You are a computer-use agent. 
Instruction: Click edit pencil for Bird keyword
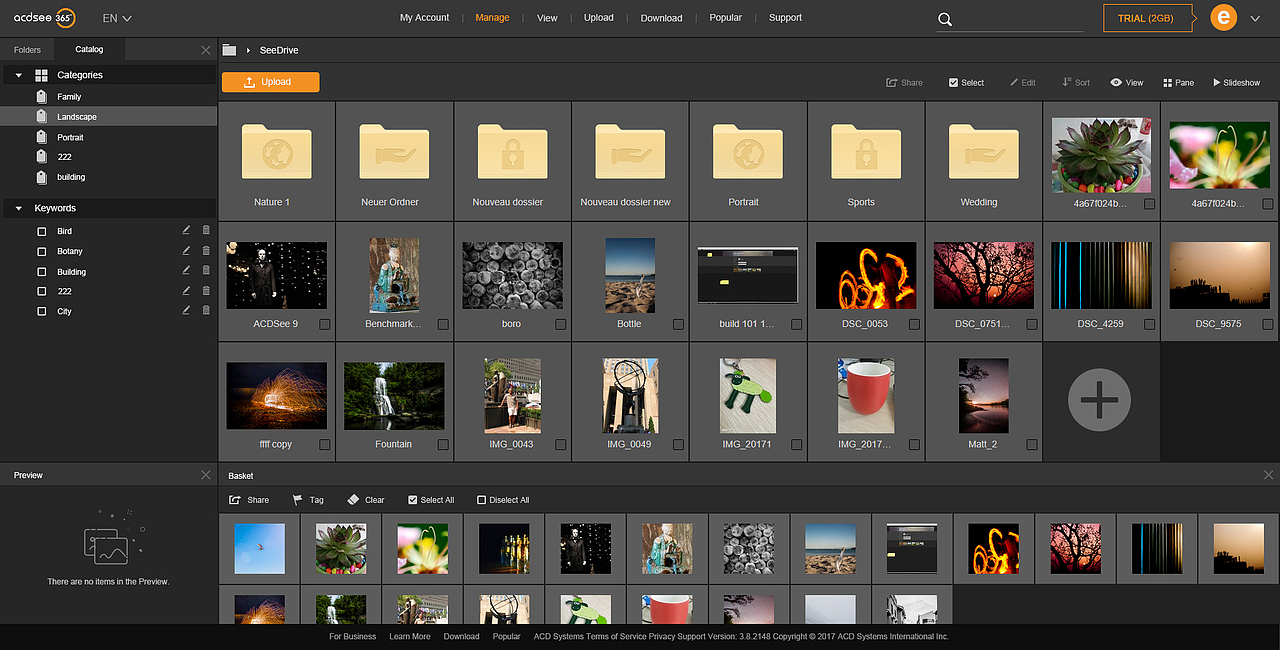186,231
